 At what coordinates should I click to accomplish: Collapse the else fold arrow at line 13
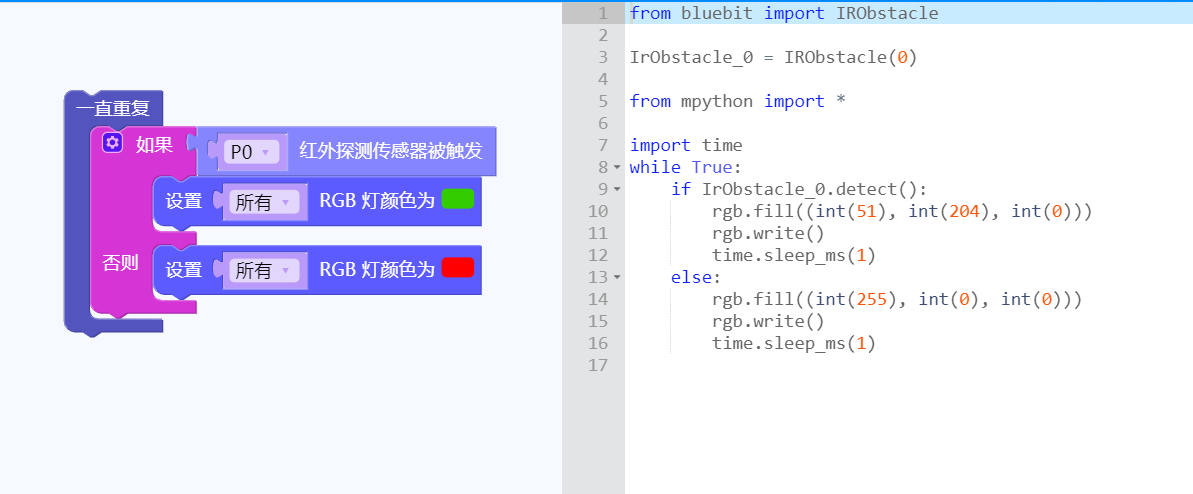point(617,277)
